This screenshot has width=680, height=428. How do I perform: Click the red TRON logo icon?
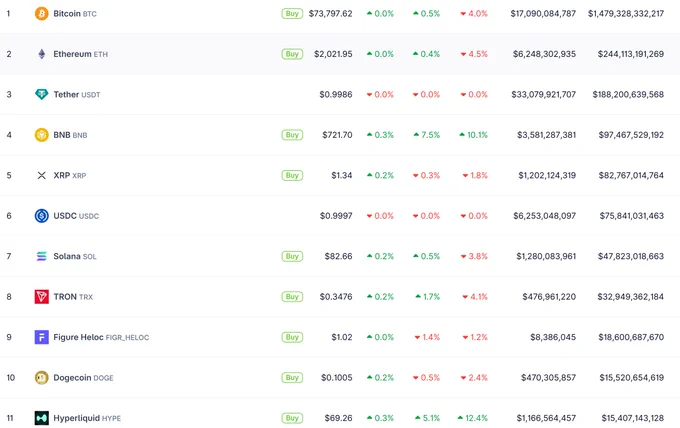(42, 297)
